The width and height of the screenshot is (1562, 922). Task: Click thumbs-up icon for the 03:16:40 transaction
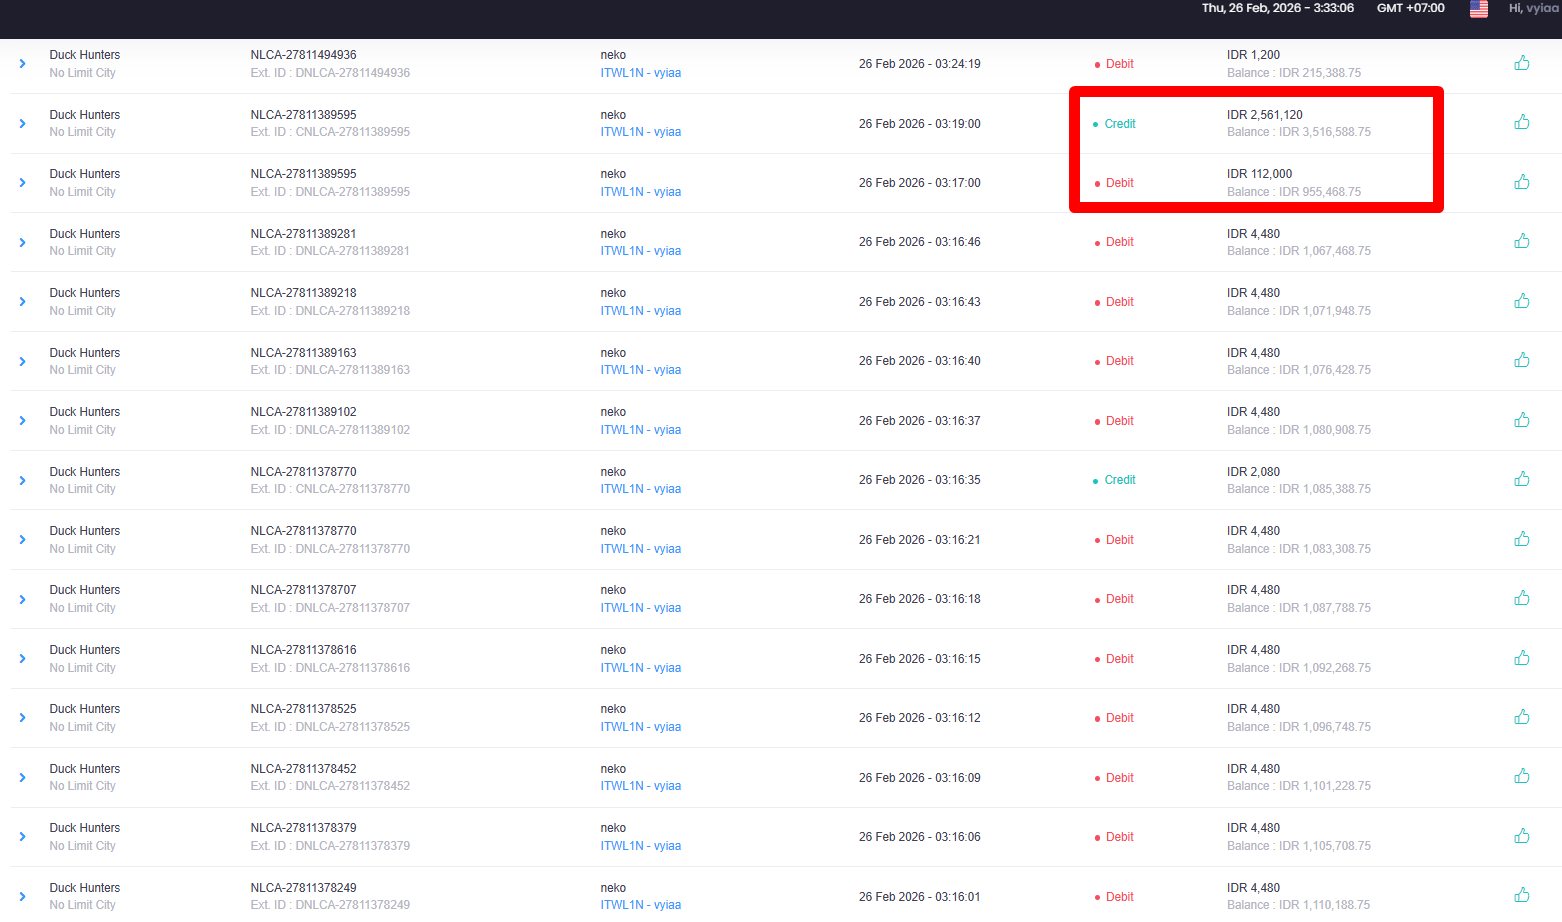[x=1522, y=360]
